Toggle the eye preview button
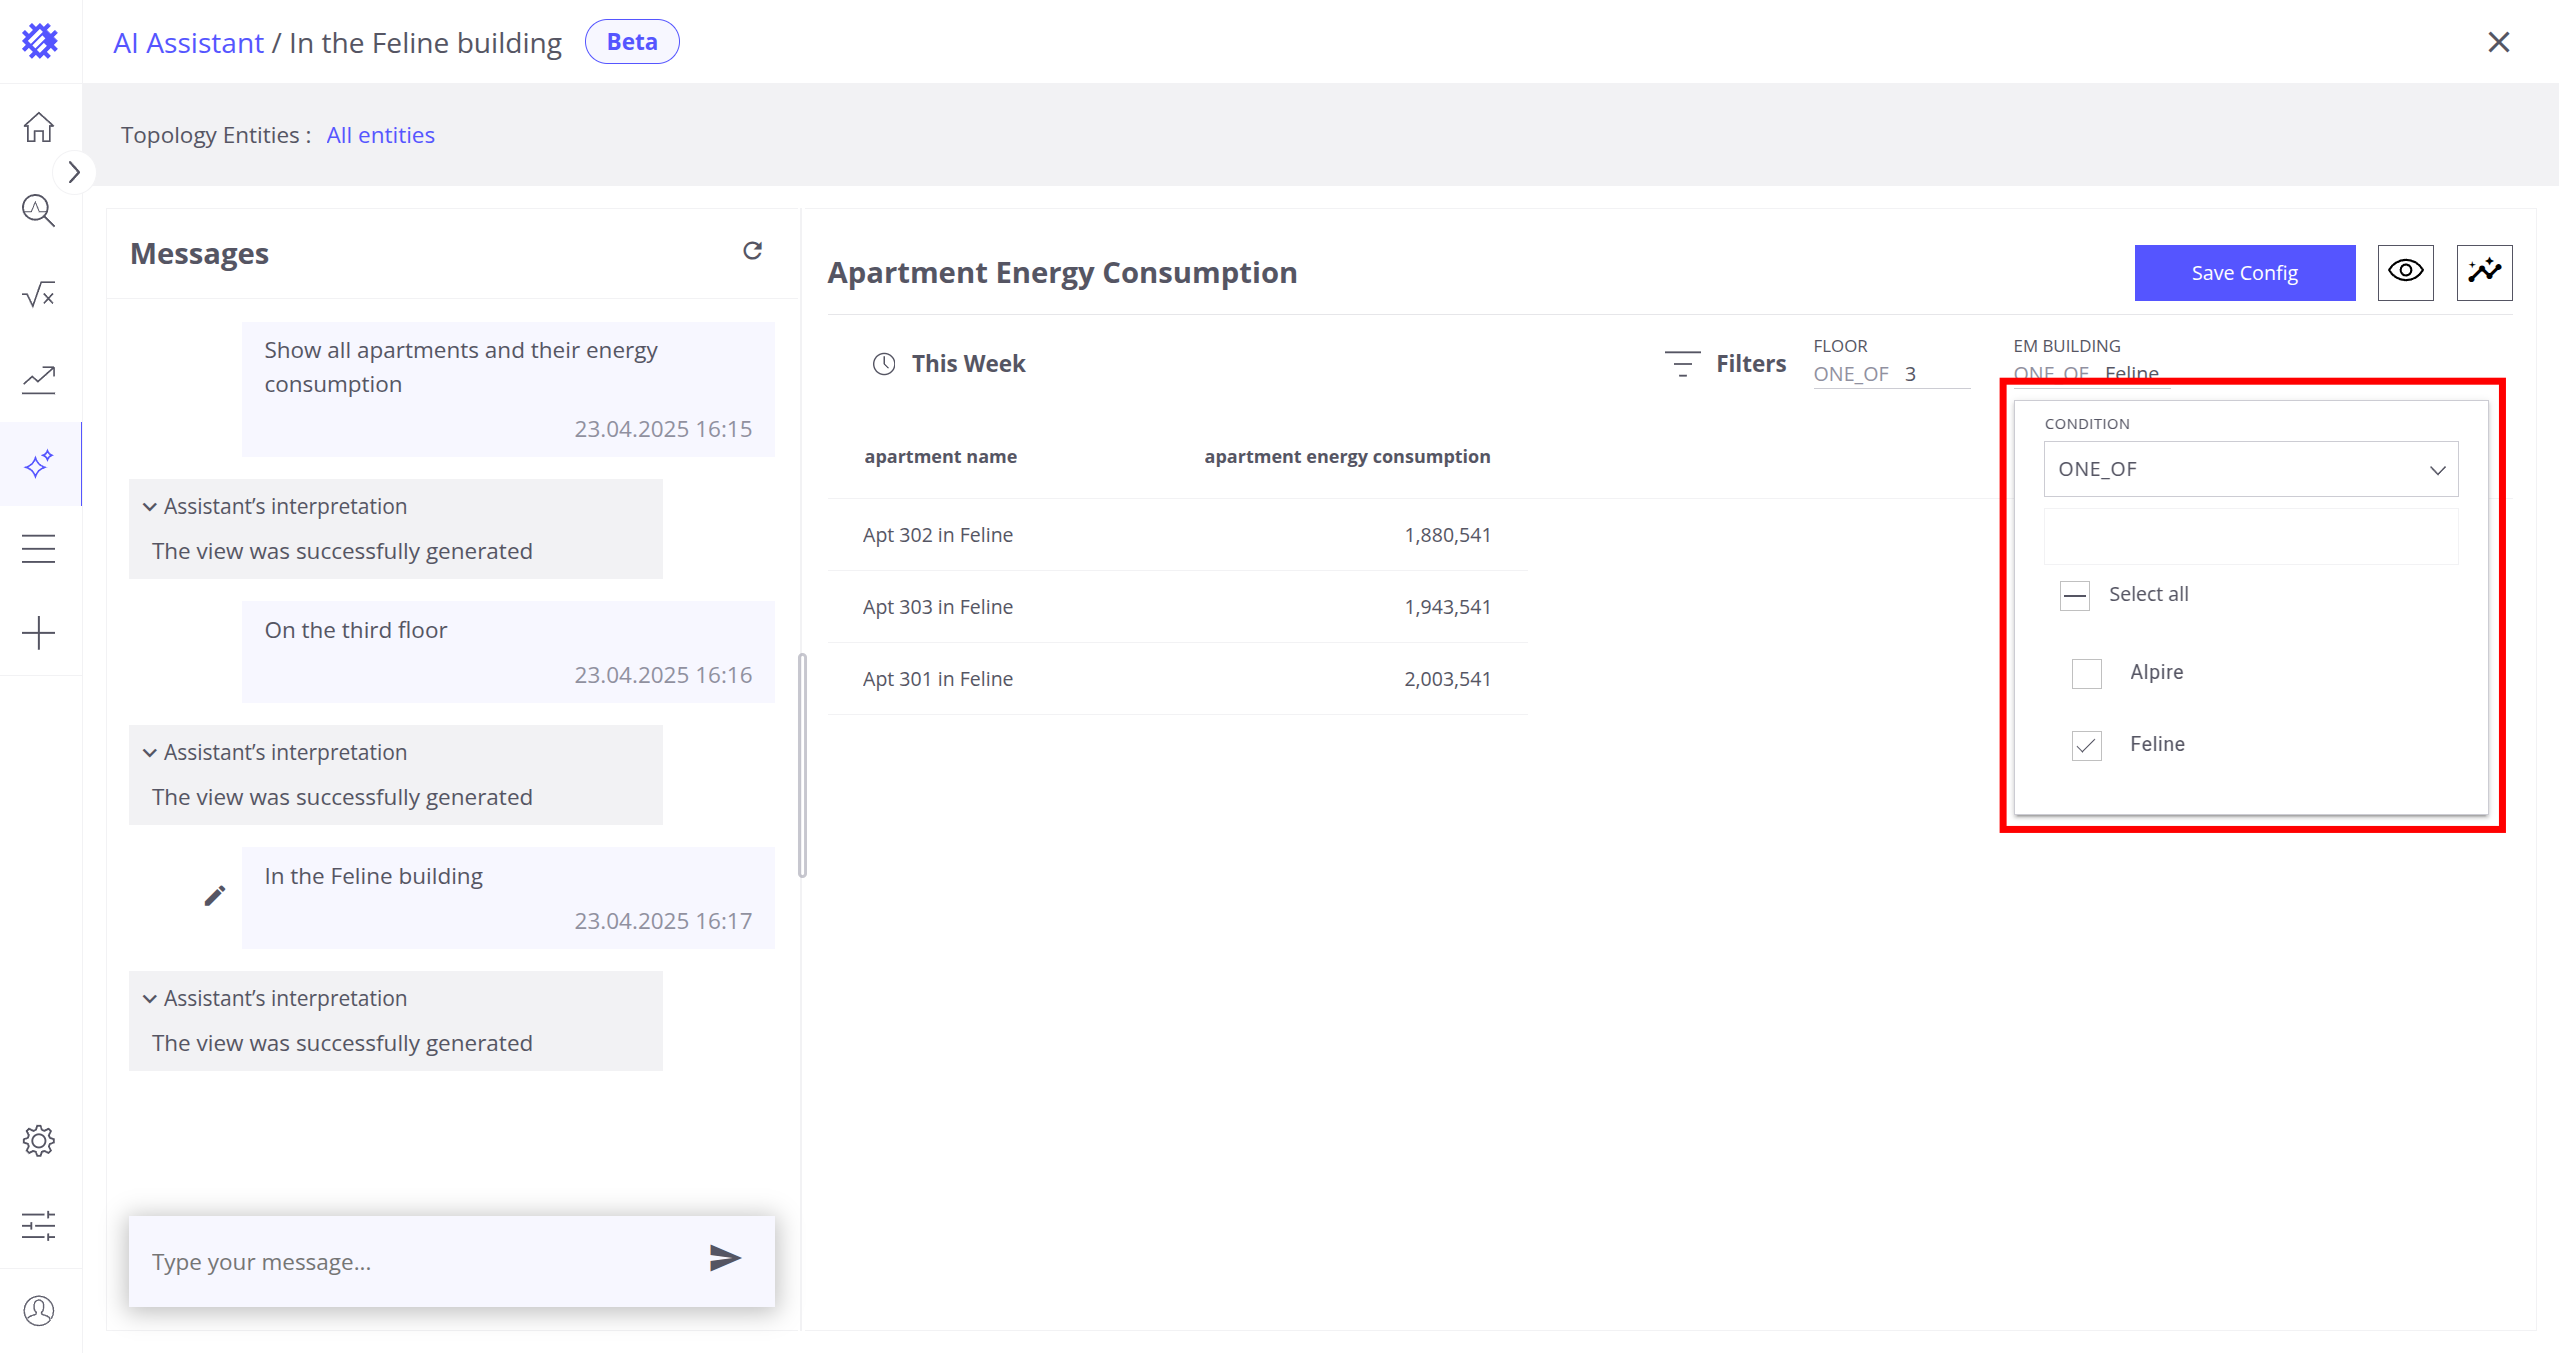 [2404, 272]
